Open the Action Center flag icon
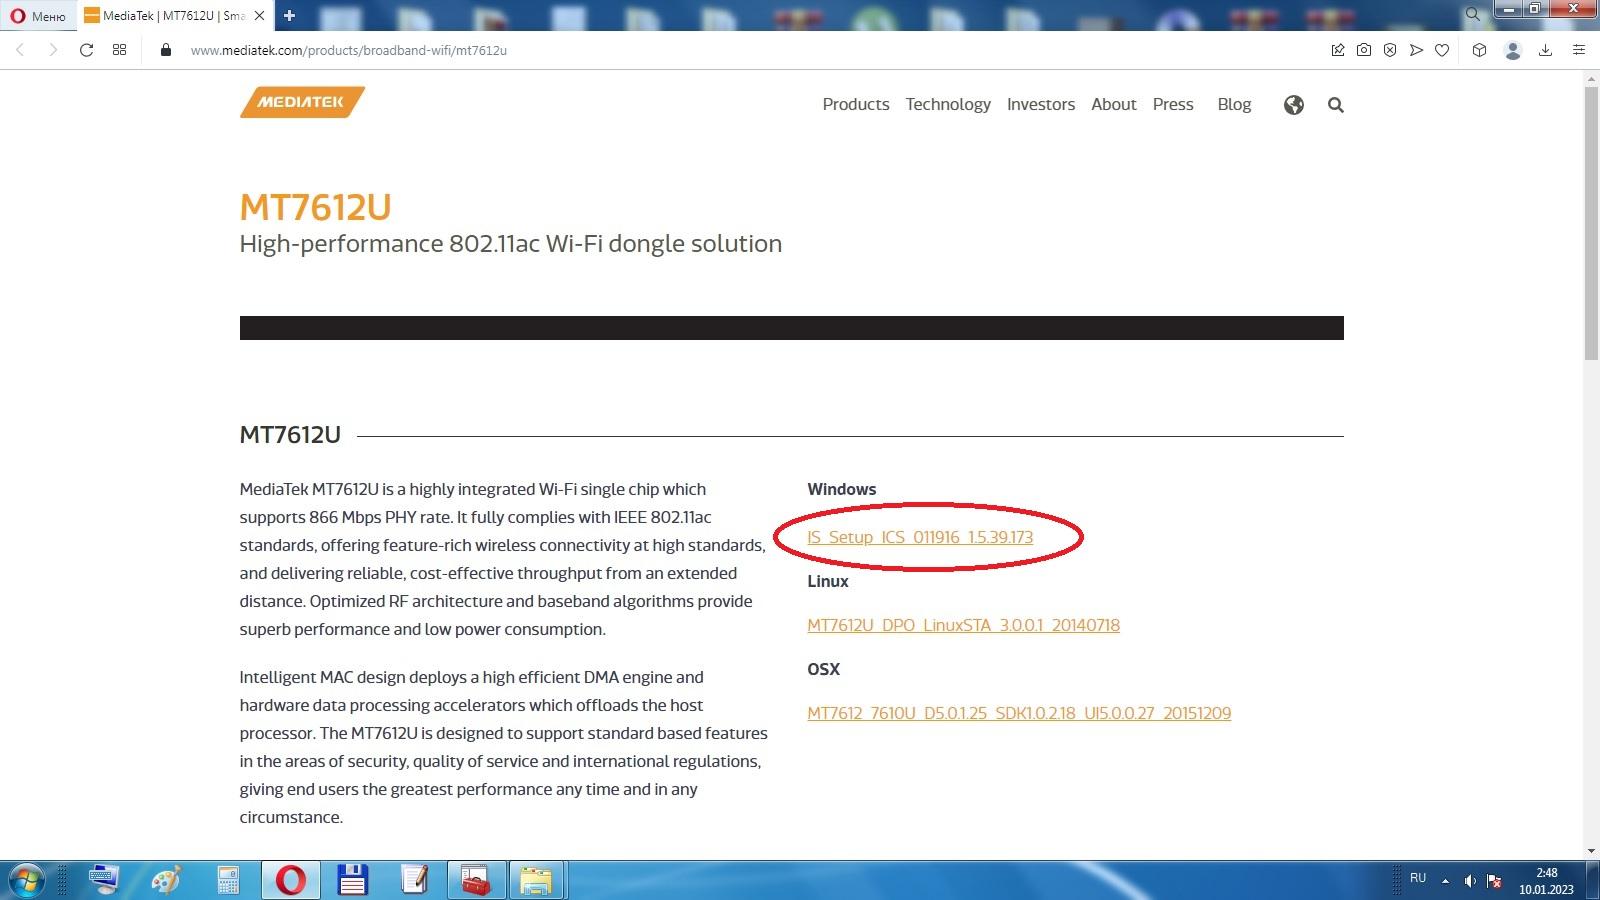The height and width of the screenshot is (900, 1600). [1495, 881]
